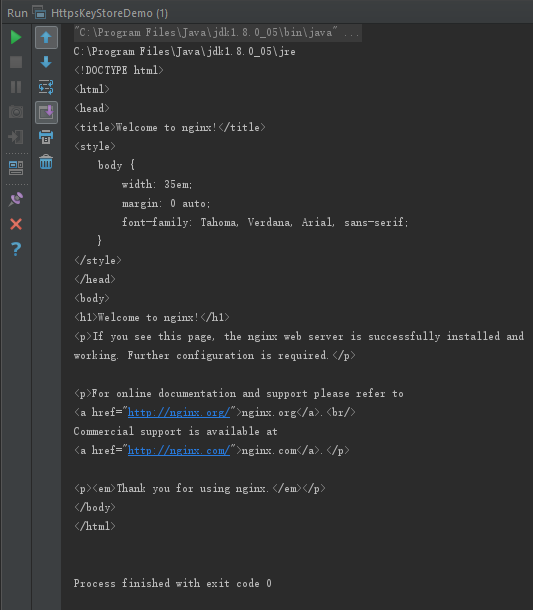
Task: Open the http://nginx.com/ link
Action: 179,450
